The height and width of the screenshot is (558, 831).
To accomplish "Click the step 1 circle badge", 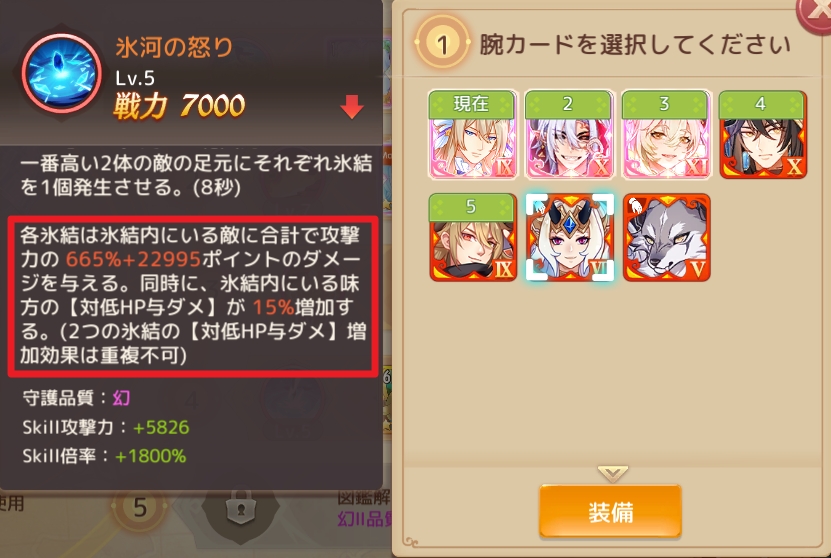I will tap(443, 42).
